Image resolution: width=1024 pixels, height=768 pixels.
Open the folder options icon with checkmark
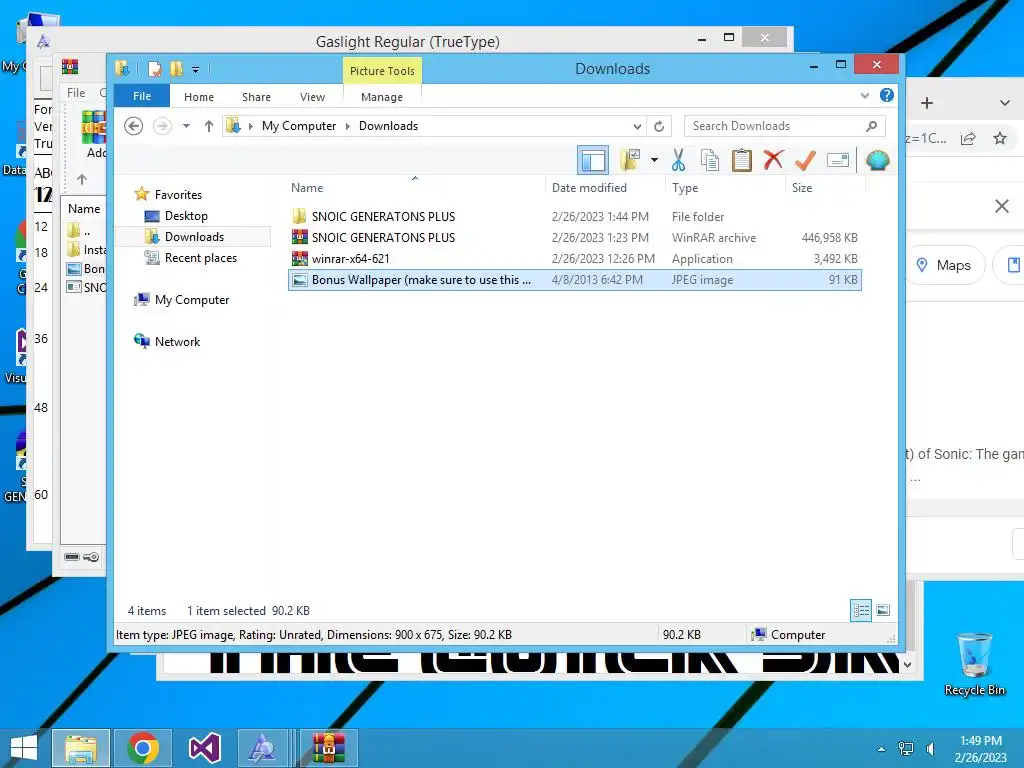[x=630, y=160]
